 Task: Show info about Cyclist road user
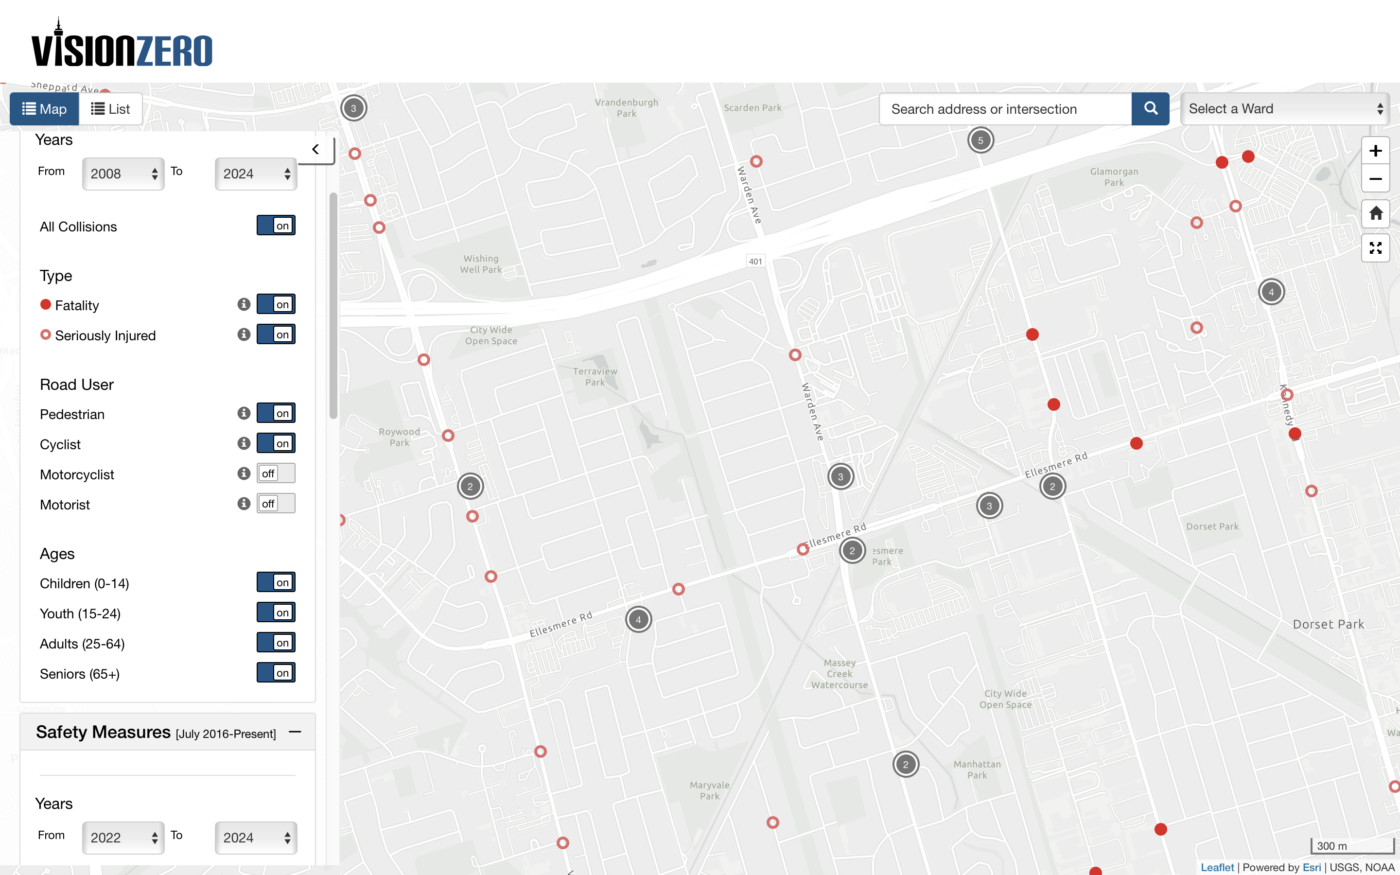(243, 443)
